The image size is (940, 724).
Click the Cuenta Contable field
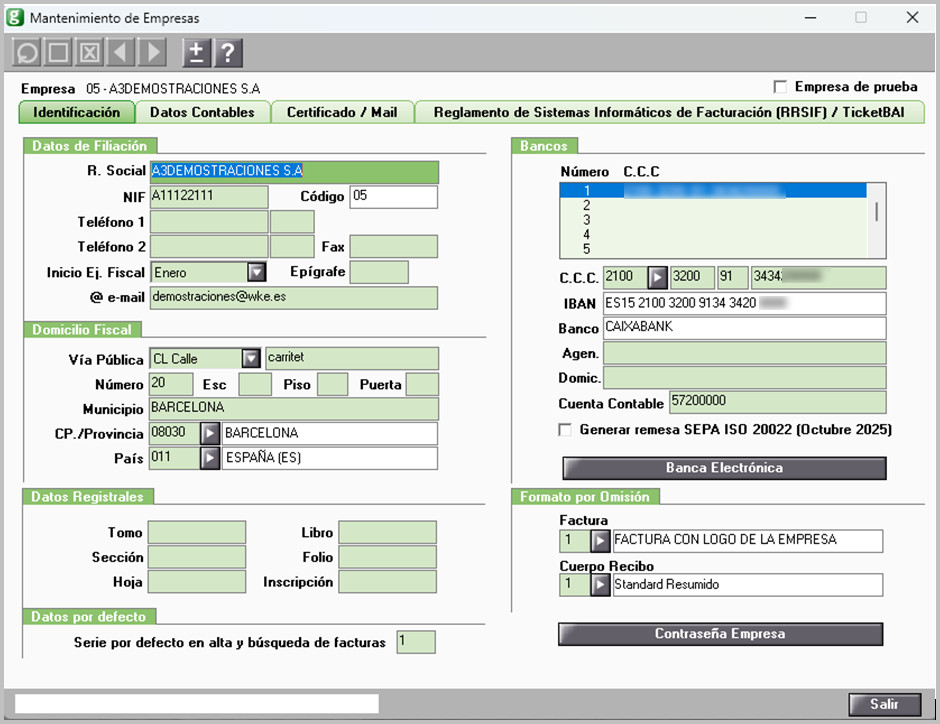click(x=778, y=402)
